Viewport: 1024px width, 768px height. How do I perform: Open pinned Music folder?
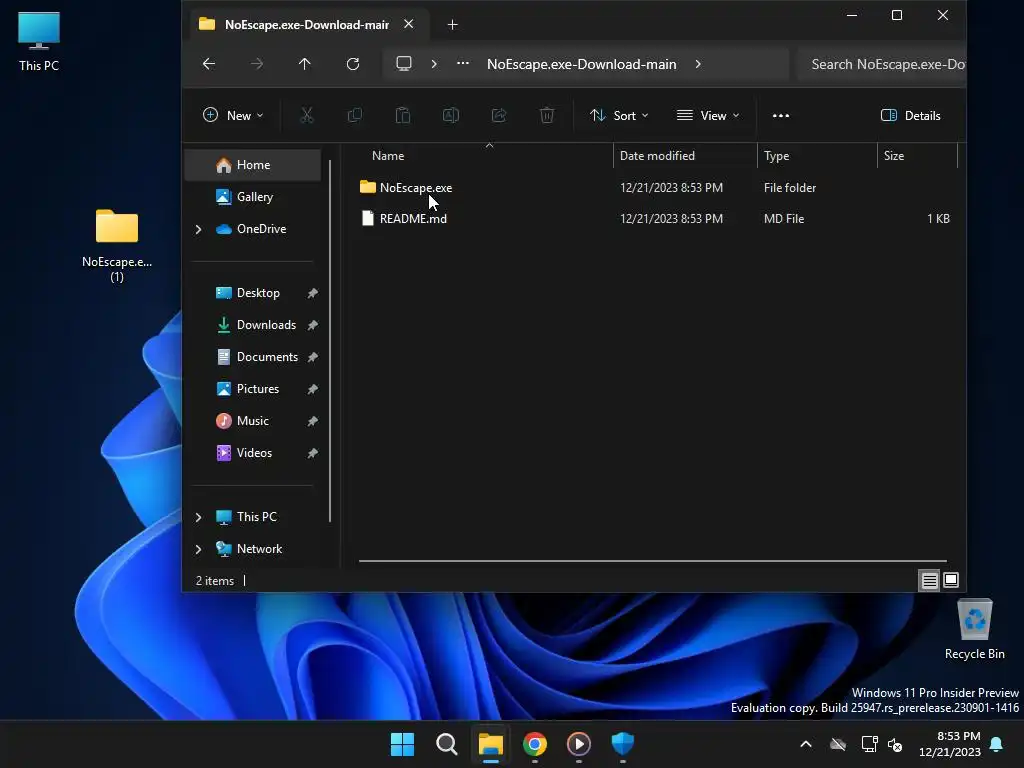[252, 421]
